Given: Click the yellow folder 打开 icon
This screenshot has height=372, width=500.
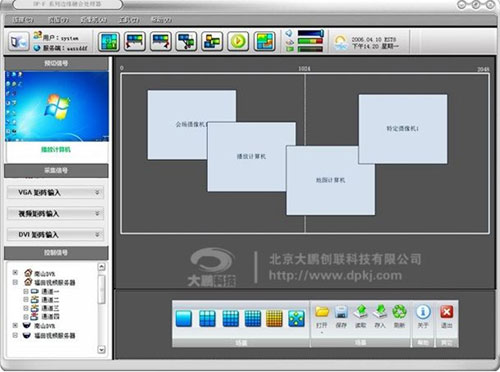Looking at the screenshot, I should pyautogui.click(x=322, y=312).
